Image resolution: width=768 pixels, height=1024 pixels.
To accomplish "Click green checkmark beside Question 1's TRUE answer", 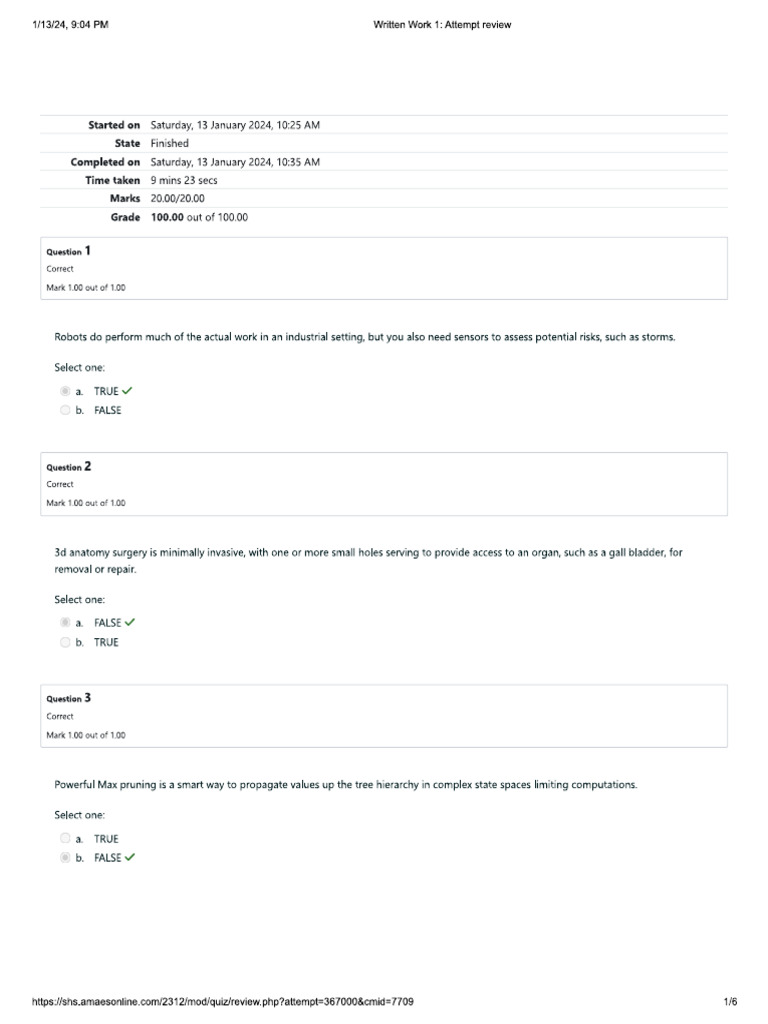I will point(127,391).
